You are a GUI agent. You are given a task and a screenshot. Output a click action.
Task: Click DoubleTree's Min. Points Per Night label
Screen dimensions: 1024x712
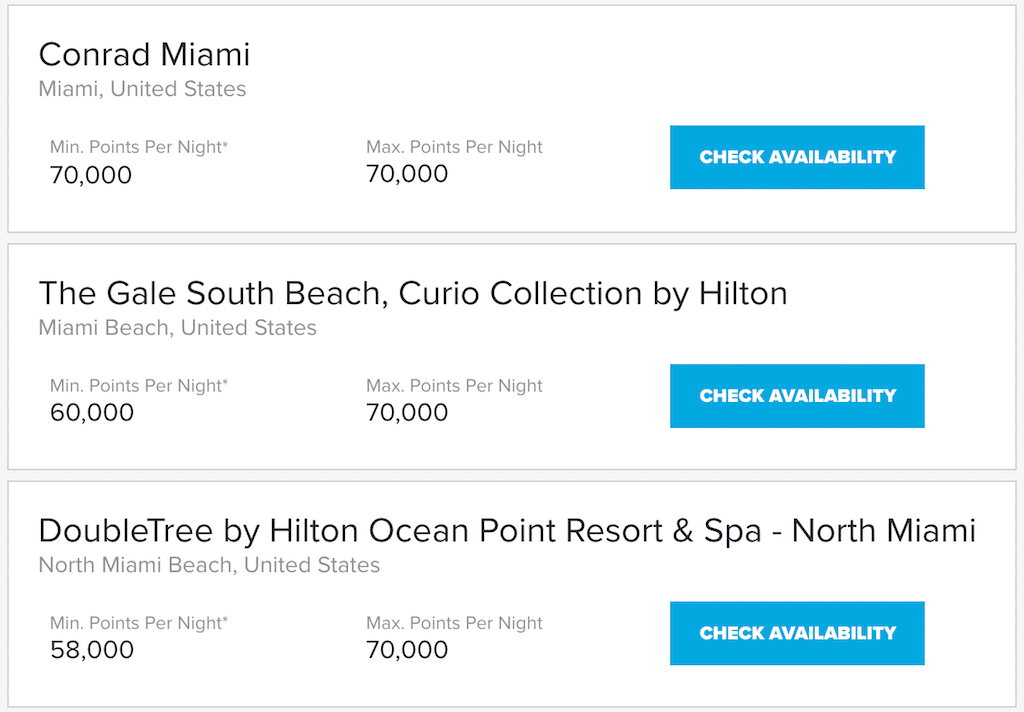pos(139,623)
